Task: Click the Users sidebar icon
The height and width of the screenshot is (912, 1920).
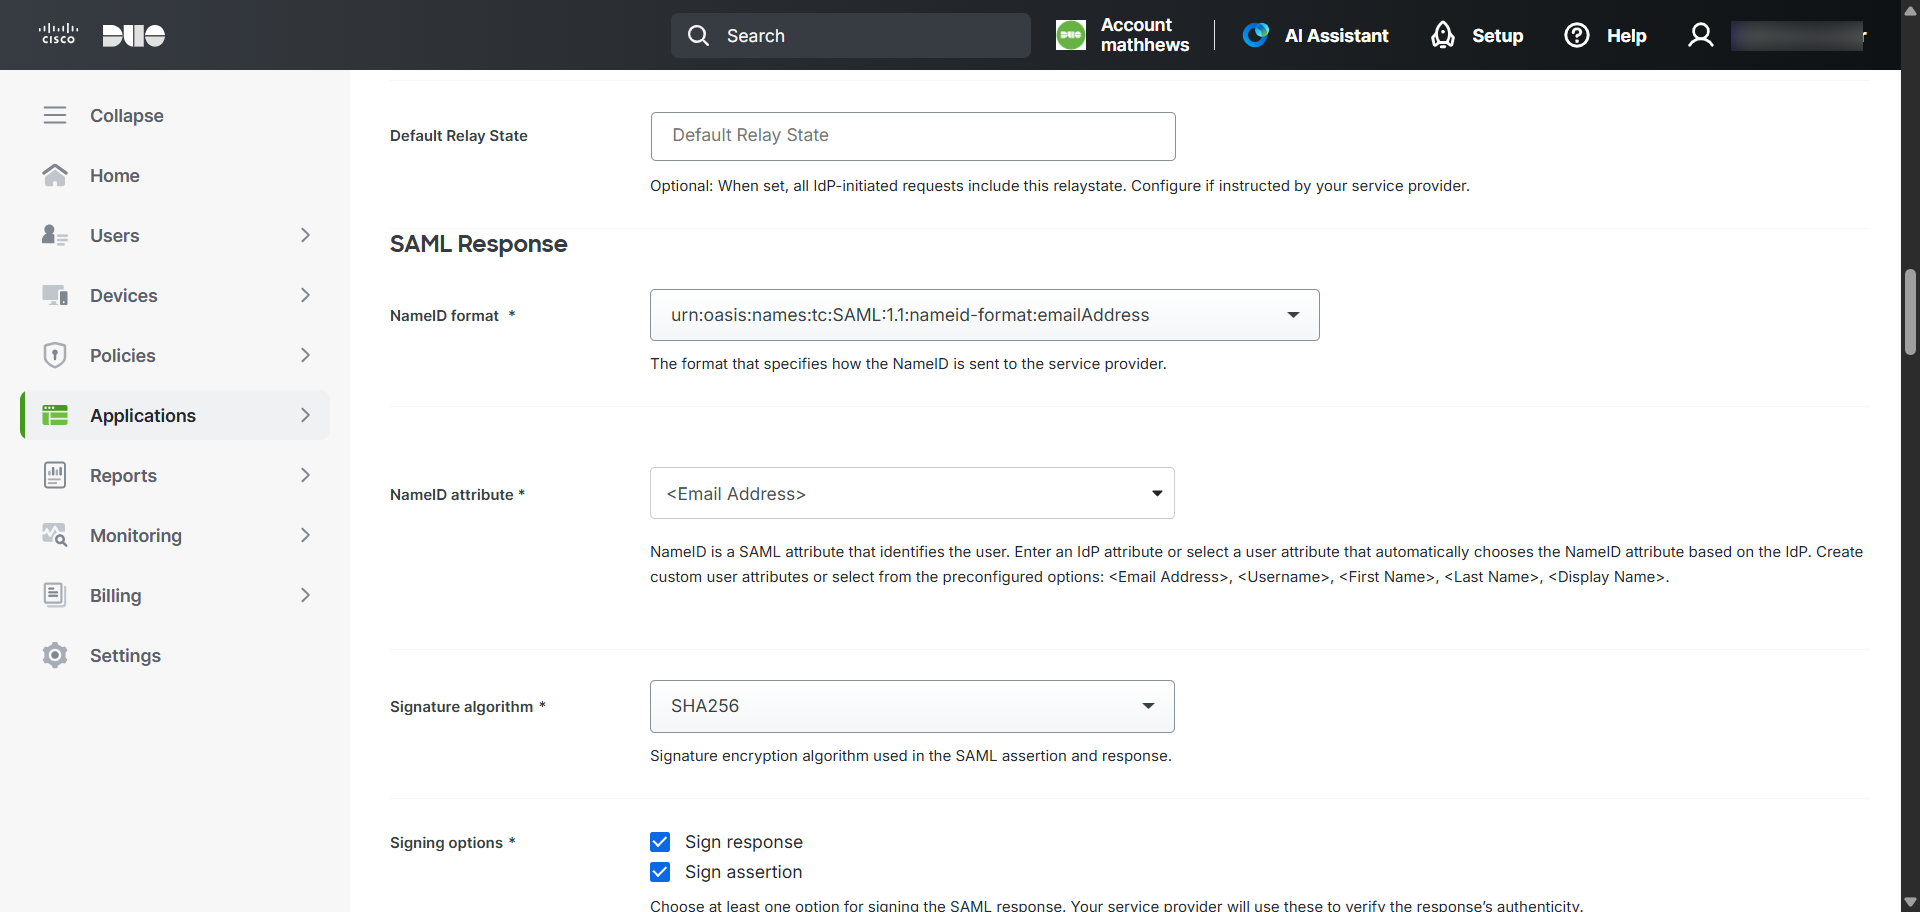Action: (x=55, y=235)
